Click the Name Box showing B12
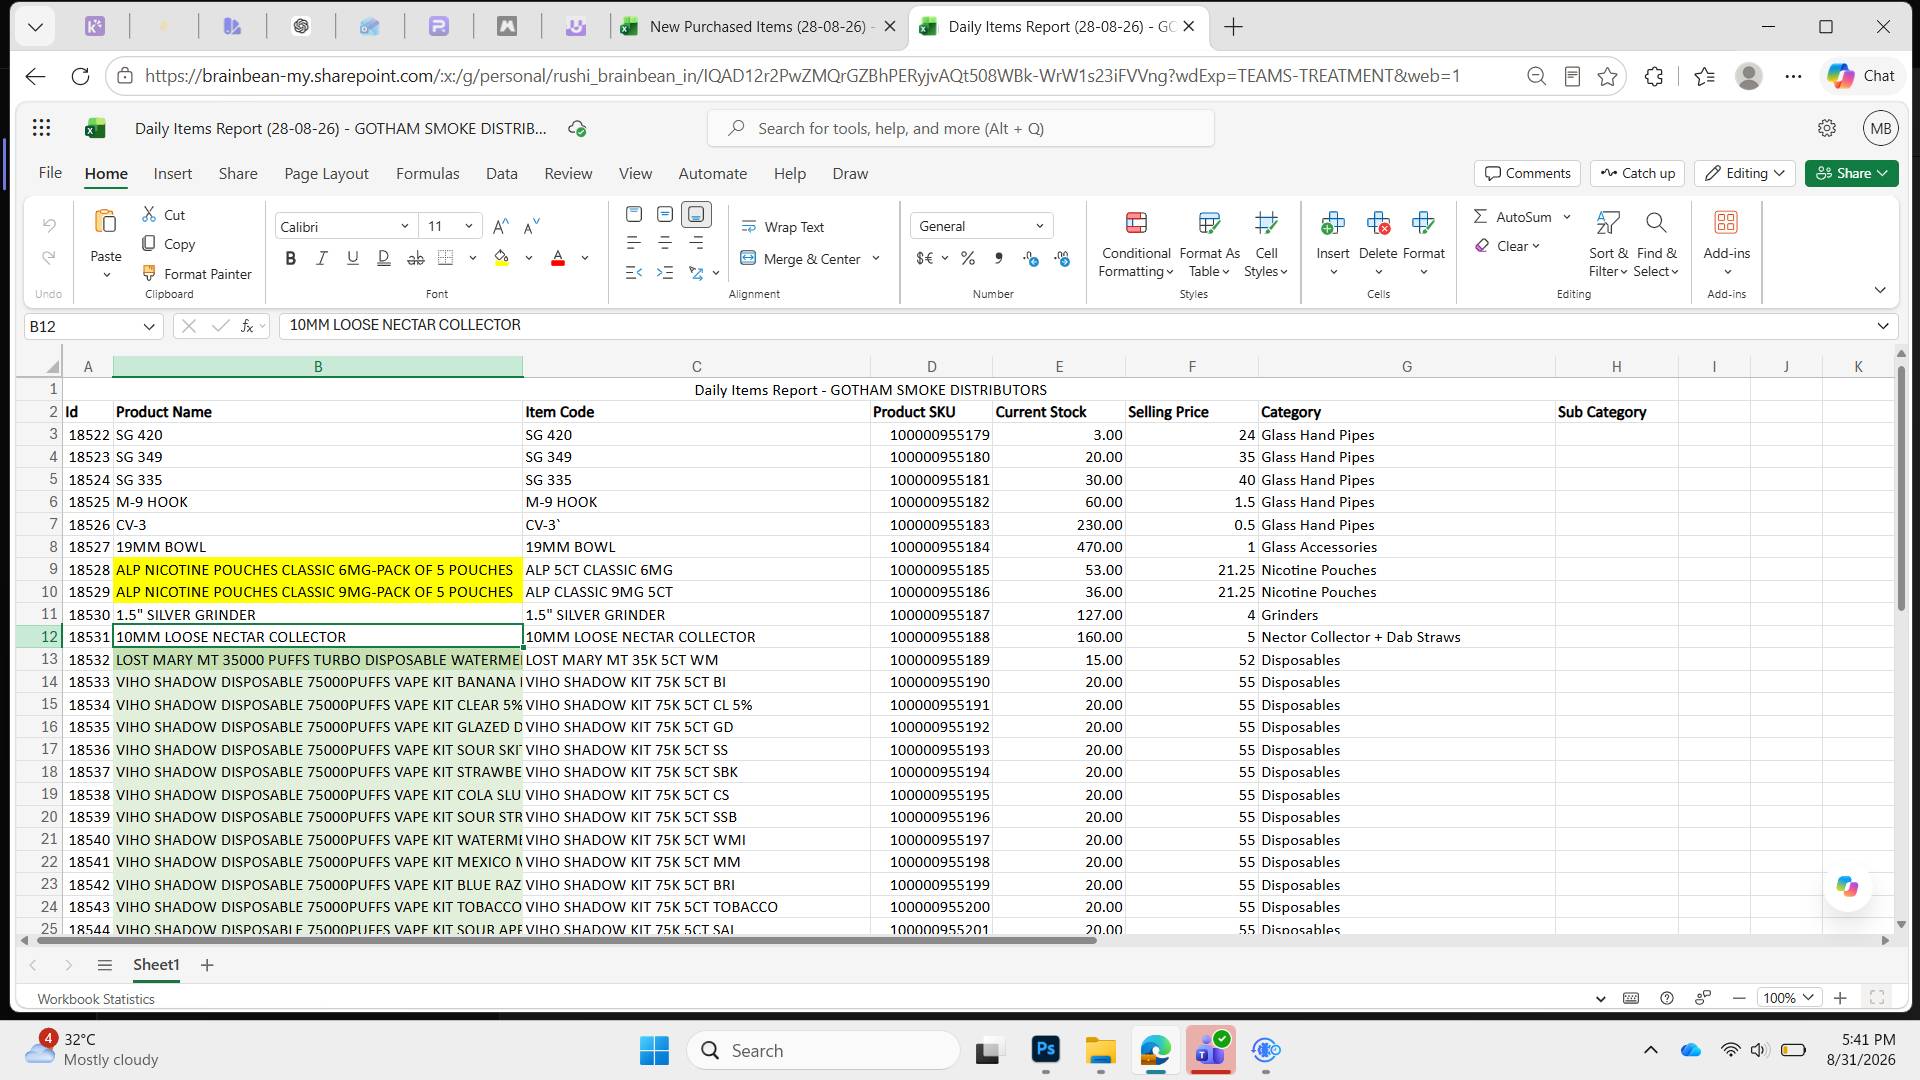This screenshot has height=1080, width=1920. 82,326
